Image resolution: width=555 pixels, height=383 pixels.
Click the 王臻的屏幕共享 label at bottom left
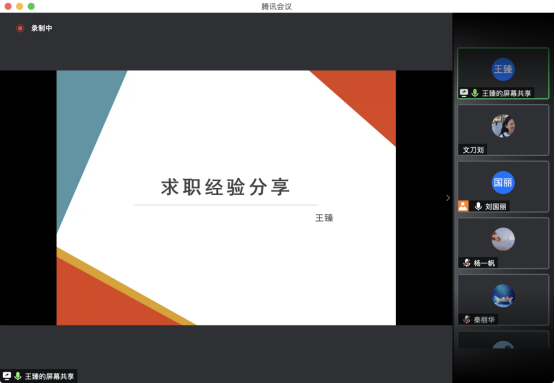coord(49,376)
